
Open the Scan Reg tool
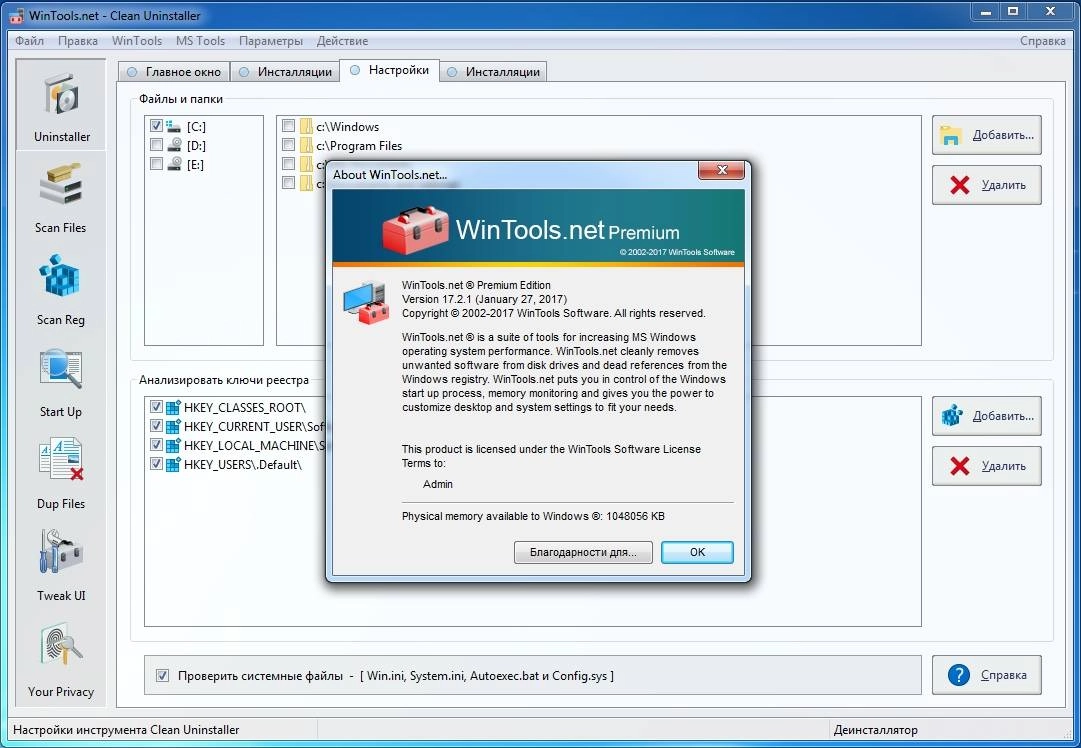point(61,289)
